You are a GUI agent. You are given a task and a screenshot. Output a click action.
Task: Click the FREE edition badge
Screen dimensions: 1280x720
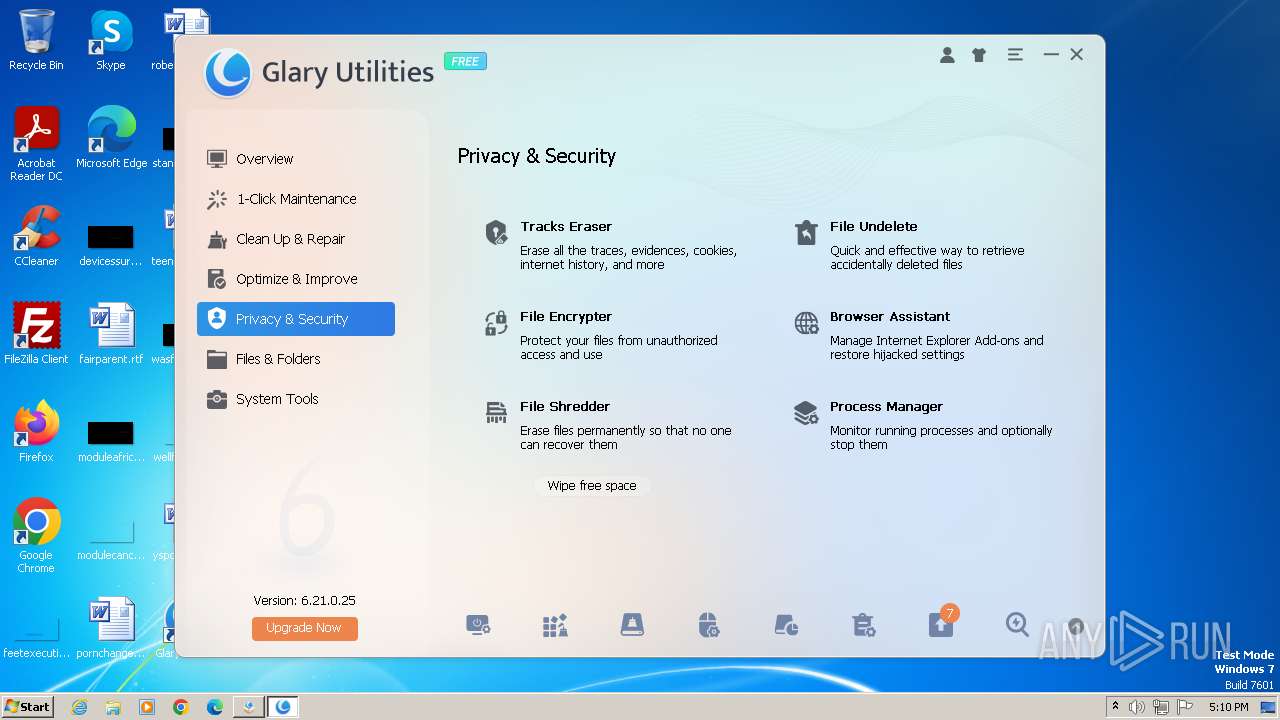tap(465, 61)
